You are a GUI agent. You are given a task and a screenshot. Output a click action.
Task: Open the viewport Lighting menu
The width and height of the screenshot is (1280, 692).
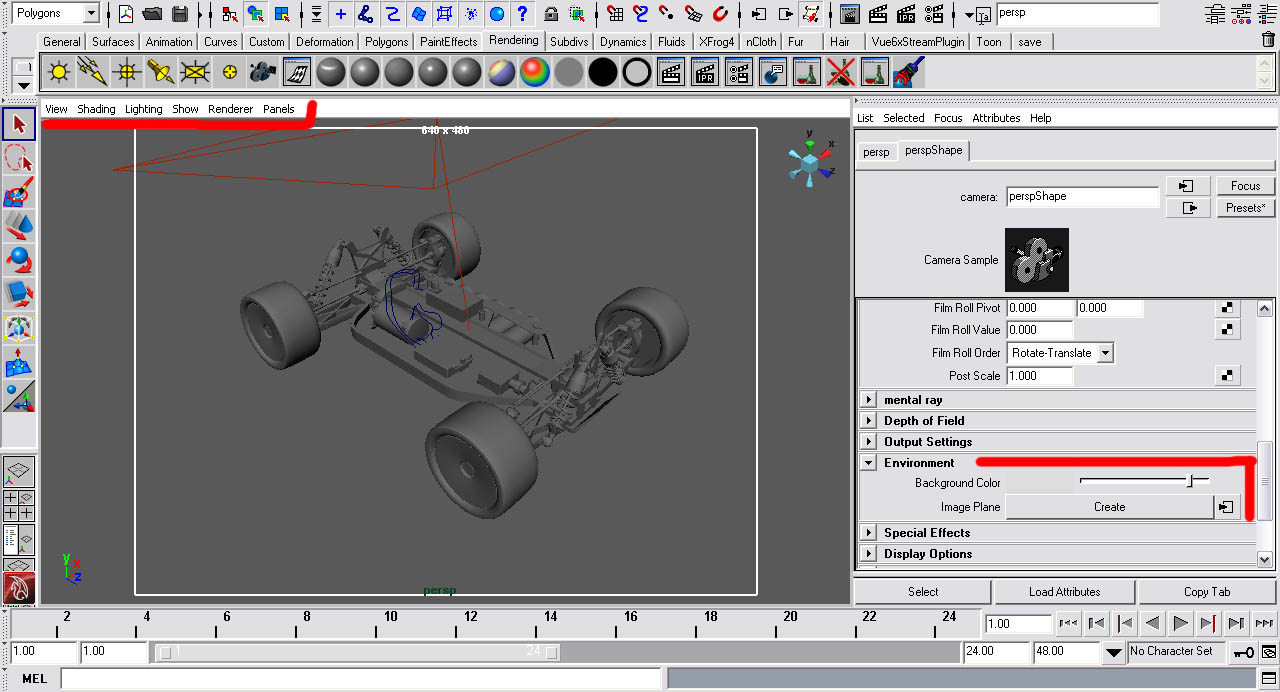pyautogui.click(x=143, y=109)
